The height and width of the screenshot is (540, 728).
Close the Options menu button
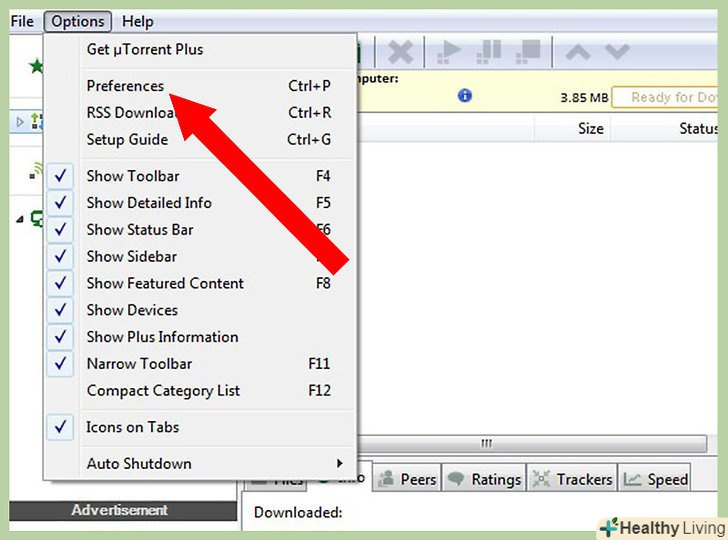[78, 21]
